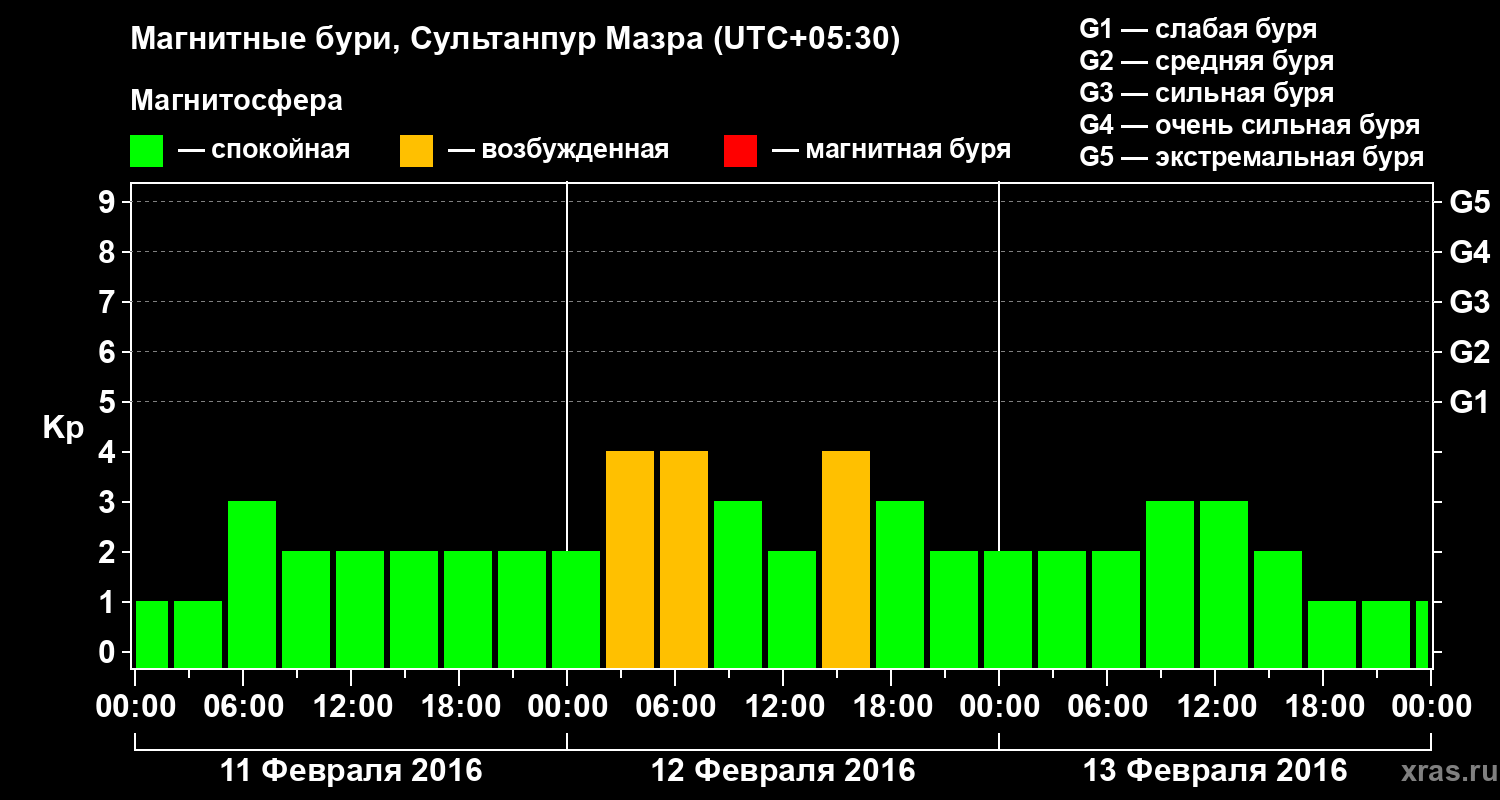Click the narrow first green bar on 11 February
Viewport: 1500px width, 800px height.
[152, 634]
